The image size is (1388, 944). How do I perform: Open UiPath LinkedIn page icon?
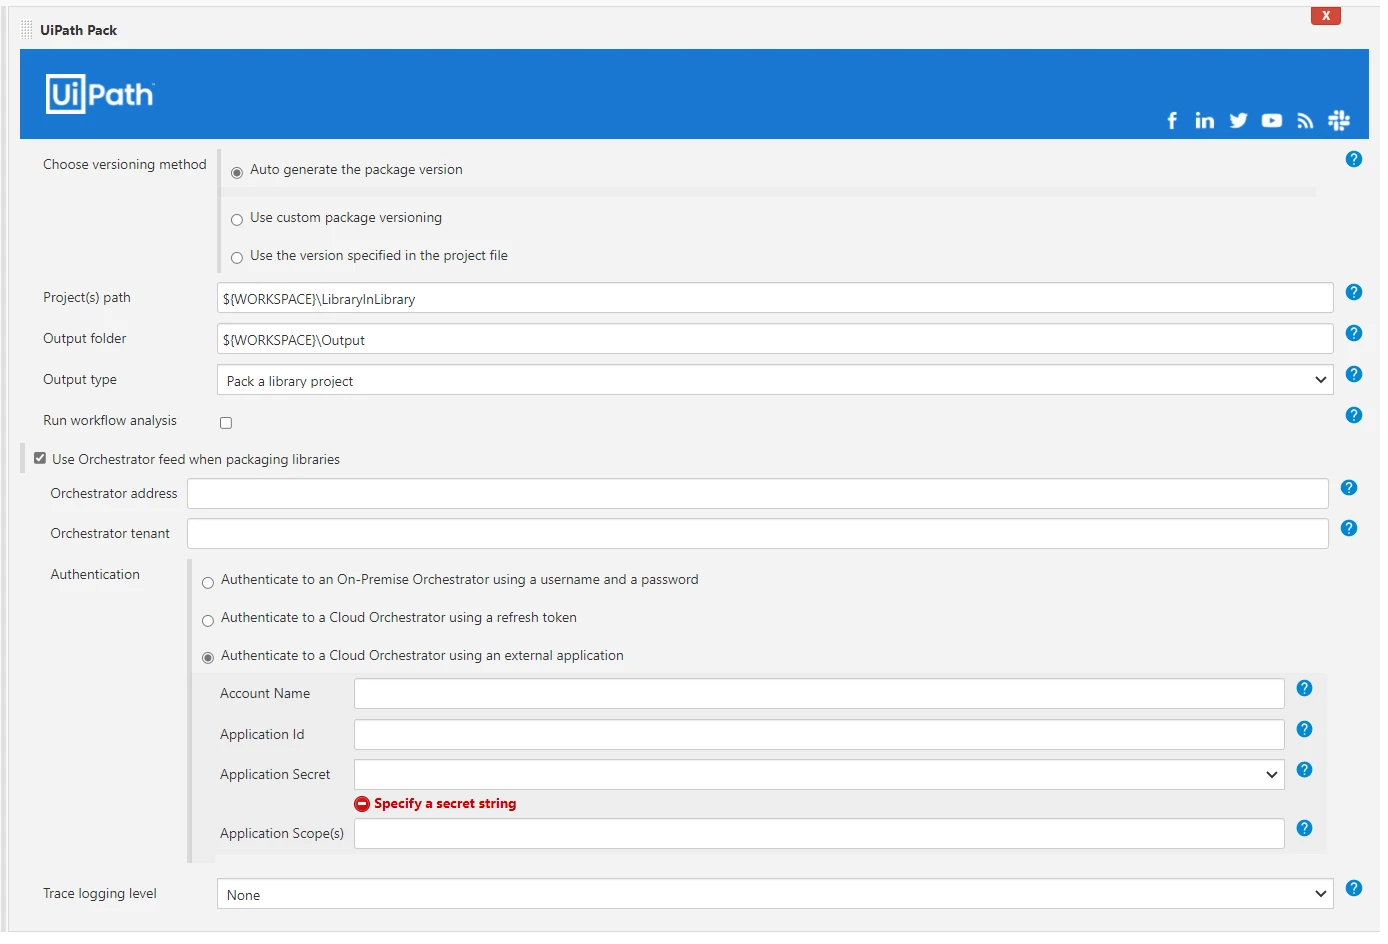(x=1205, y=121)
